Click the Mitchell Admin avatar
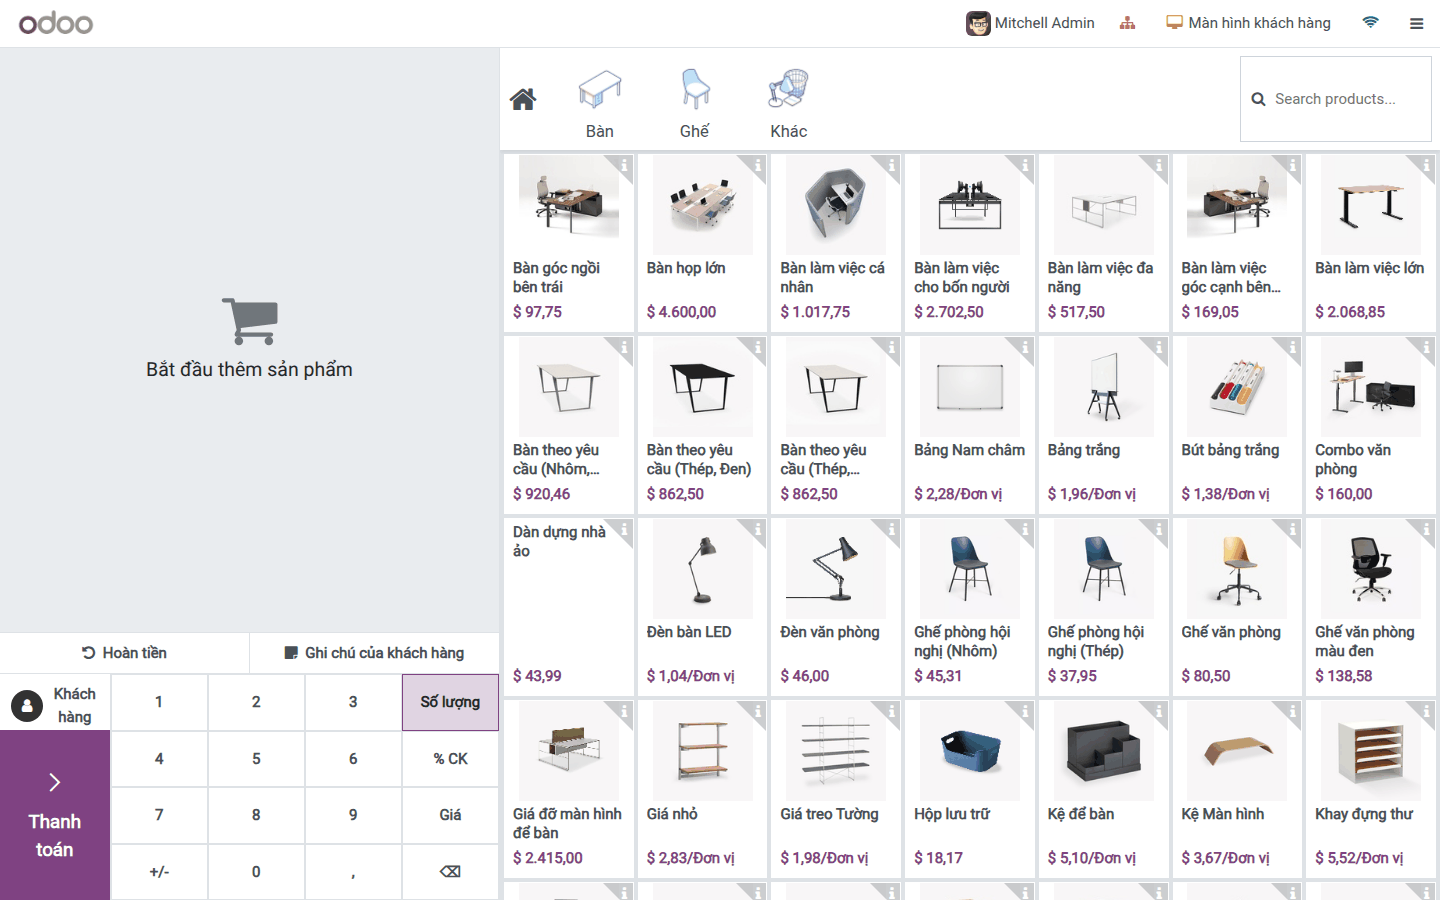The height and width of the screenshot is (900, 1440). 978,23
